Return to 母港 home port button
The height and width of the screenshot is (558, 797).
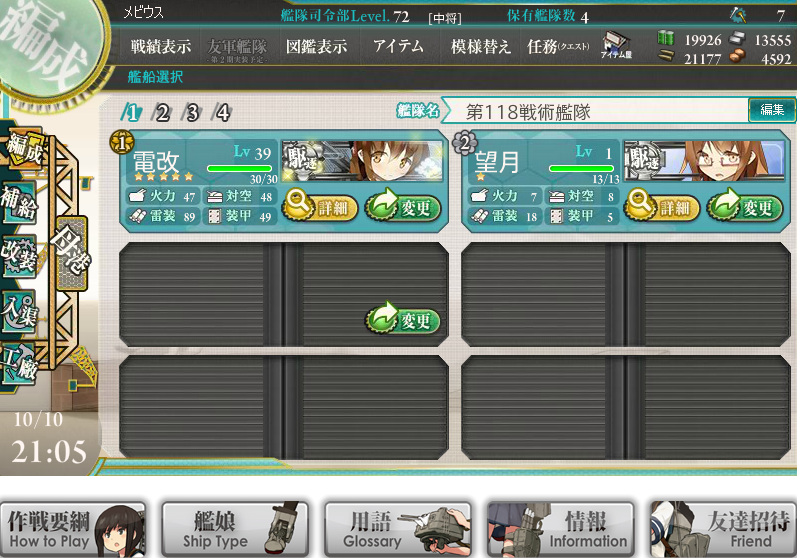pyautogui.click(x=72, y=253)
